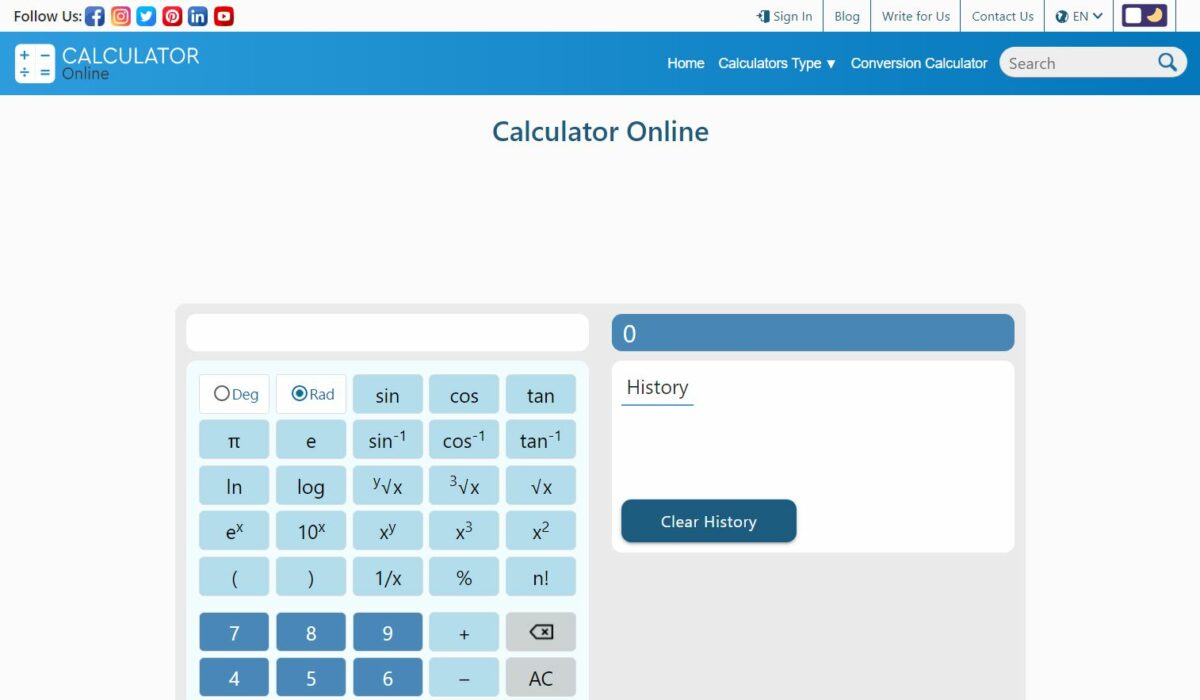Open the Instagram social icon
The height and width of the screenshot is (700, 1200).
(121, 15)
